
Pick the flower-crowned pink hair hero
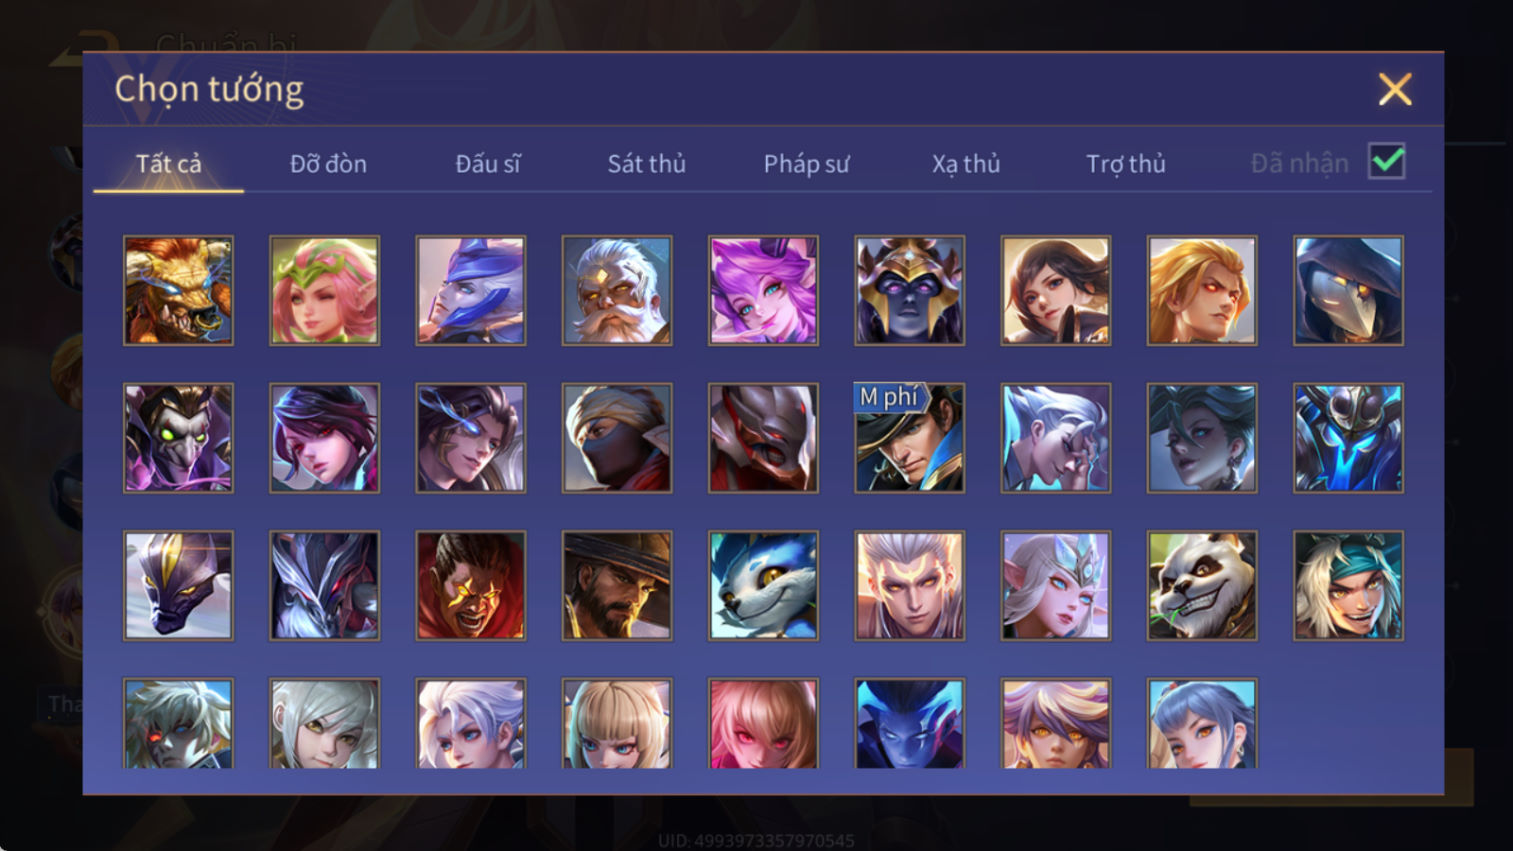[324, 291]
